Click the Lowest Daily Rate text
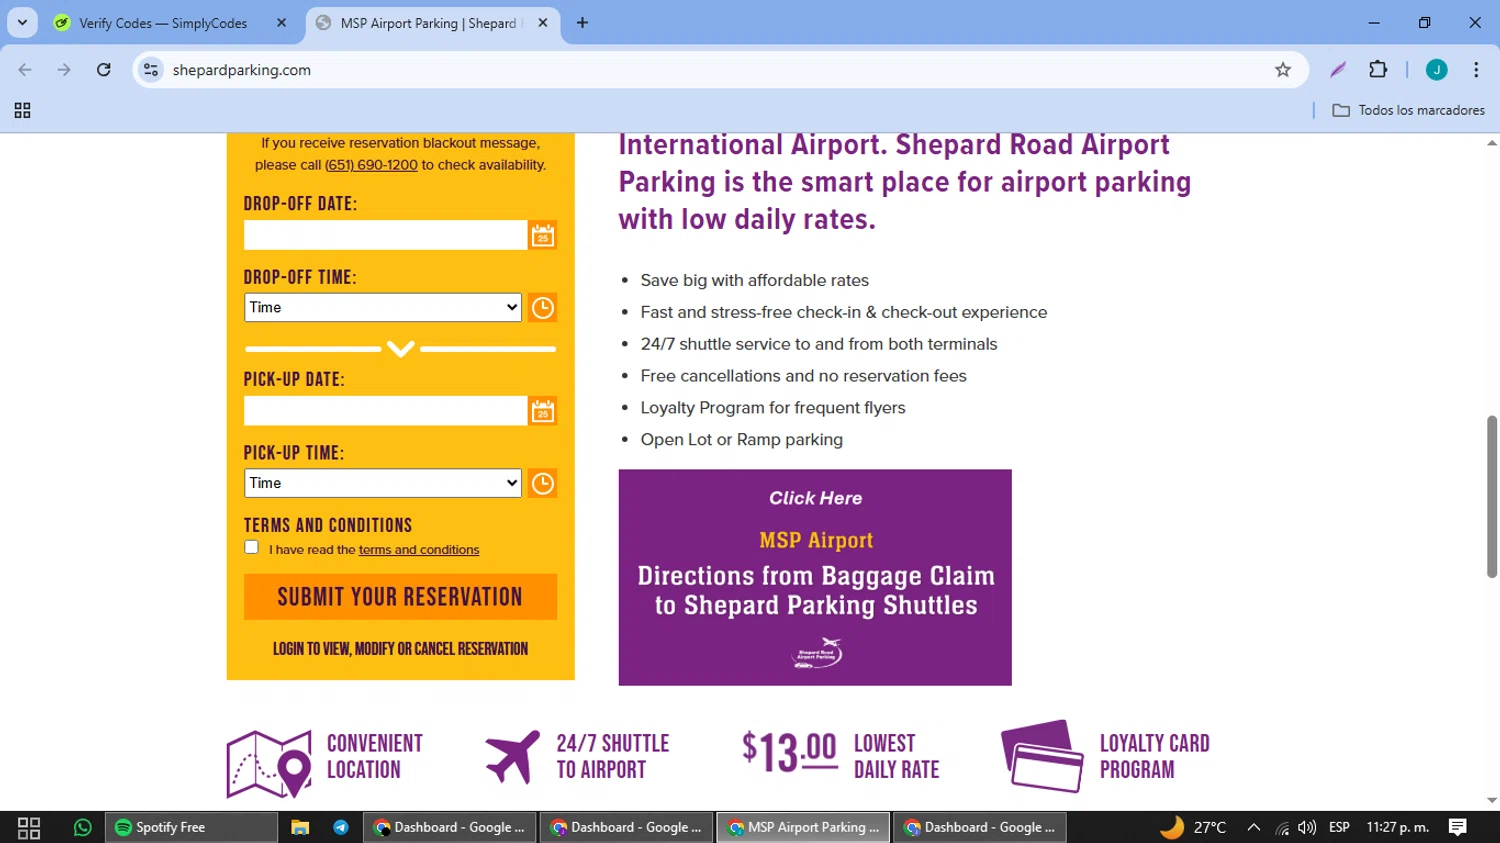The image size is (1500, 843). point(896,757)
